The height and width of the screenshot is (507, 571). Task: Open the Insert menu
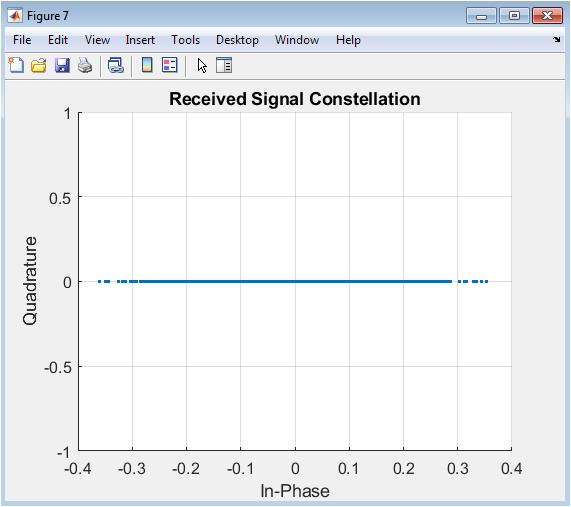pyautogui.click(x=140, y=40)
